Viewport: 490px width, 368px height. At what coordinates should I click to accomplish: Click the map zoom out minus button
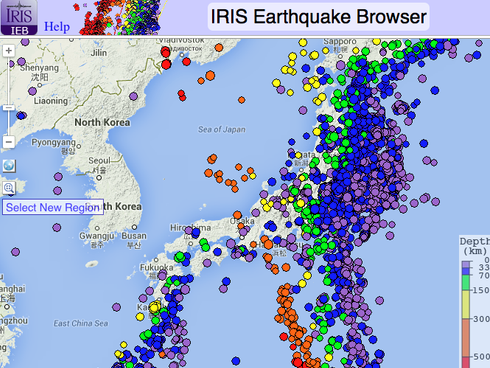tap(9, 142)
